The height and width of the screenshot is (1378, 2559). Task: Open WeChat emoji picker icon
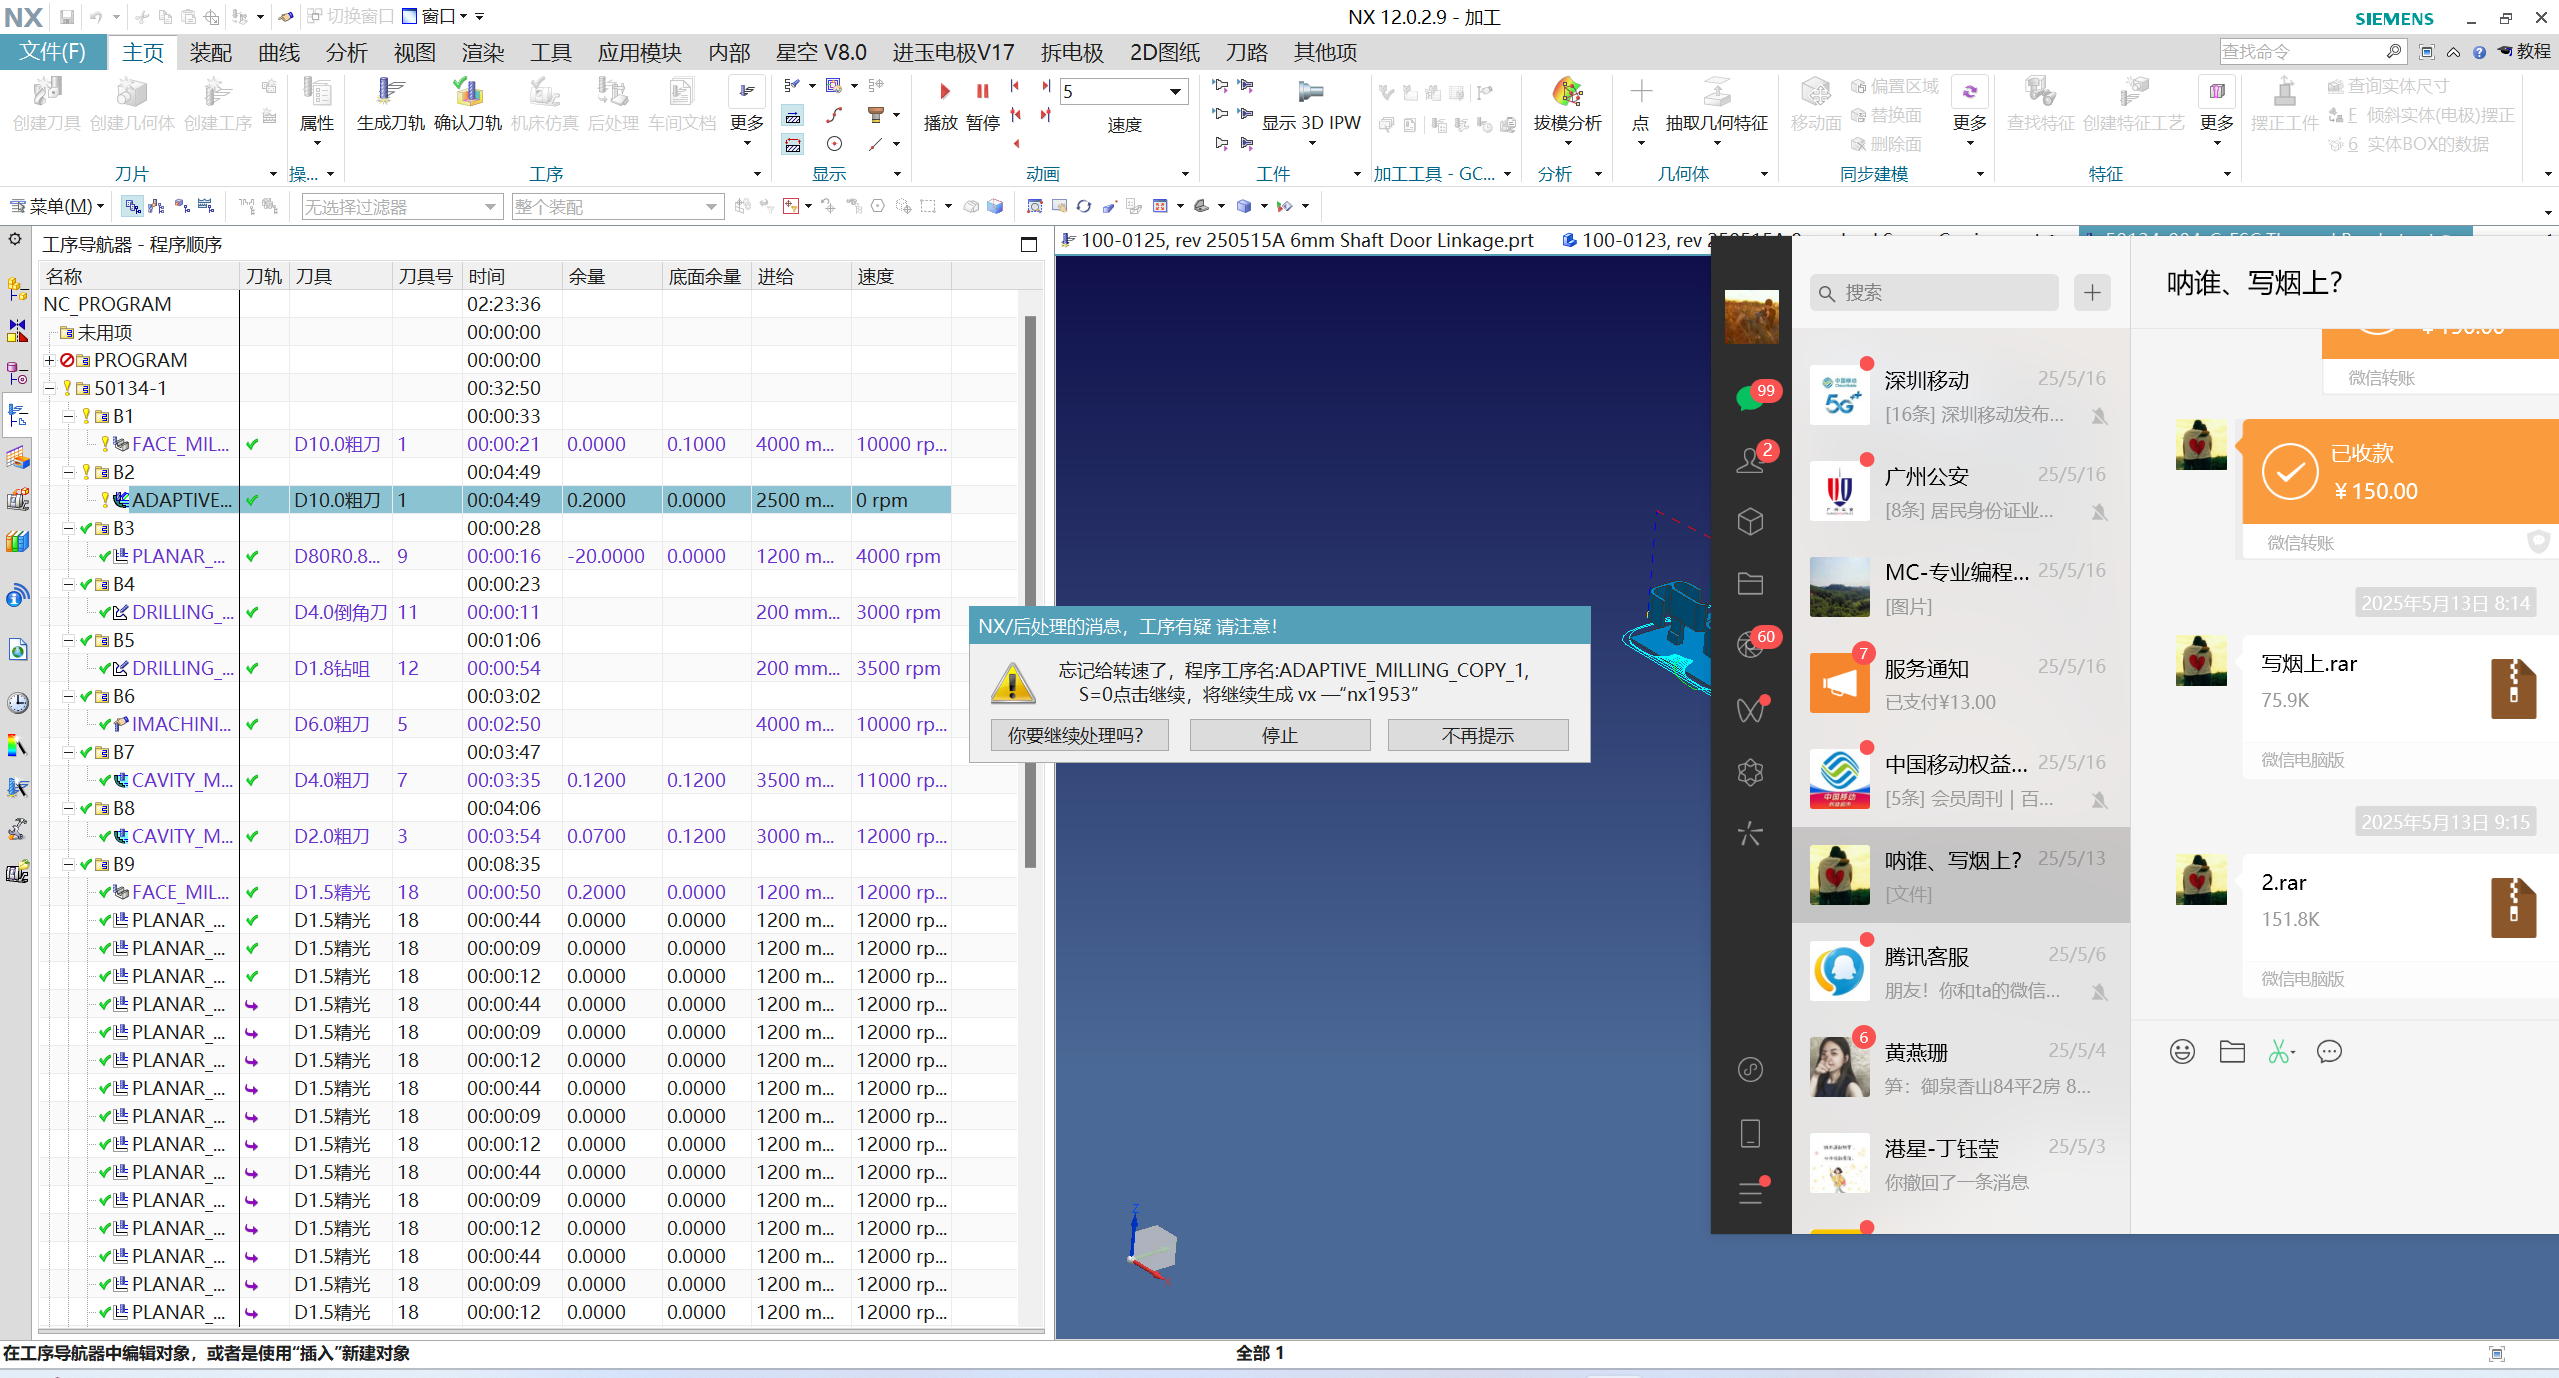coord(2182,1051)
